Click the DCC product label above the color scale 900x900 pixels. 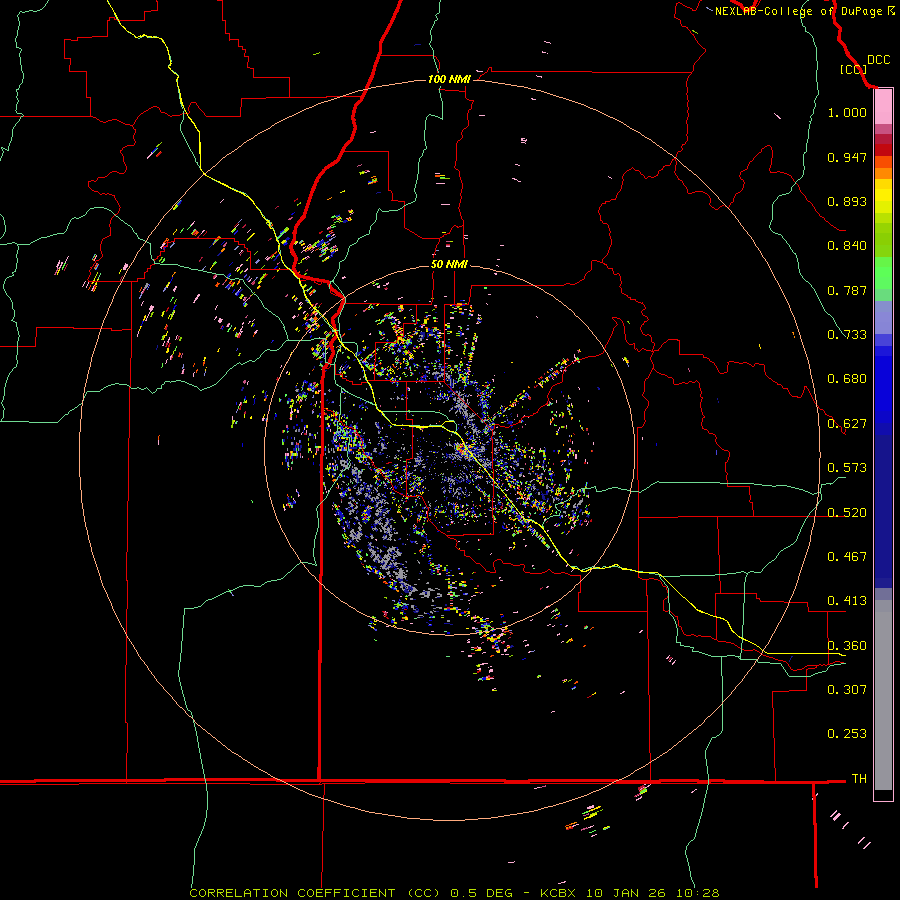click(878, 60)
